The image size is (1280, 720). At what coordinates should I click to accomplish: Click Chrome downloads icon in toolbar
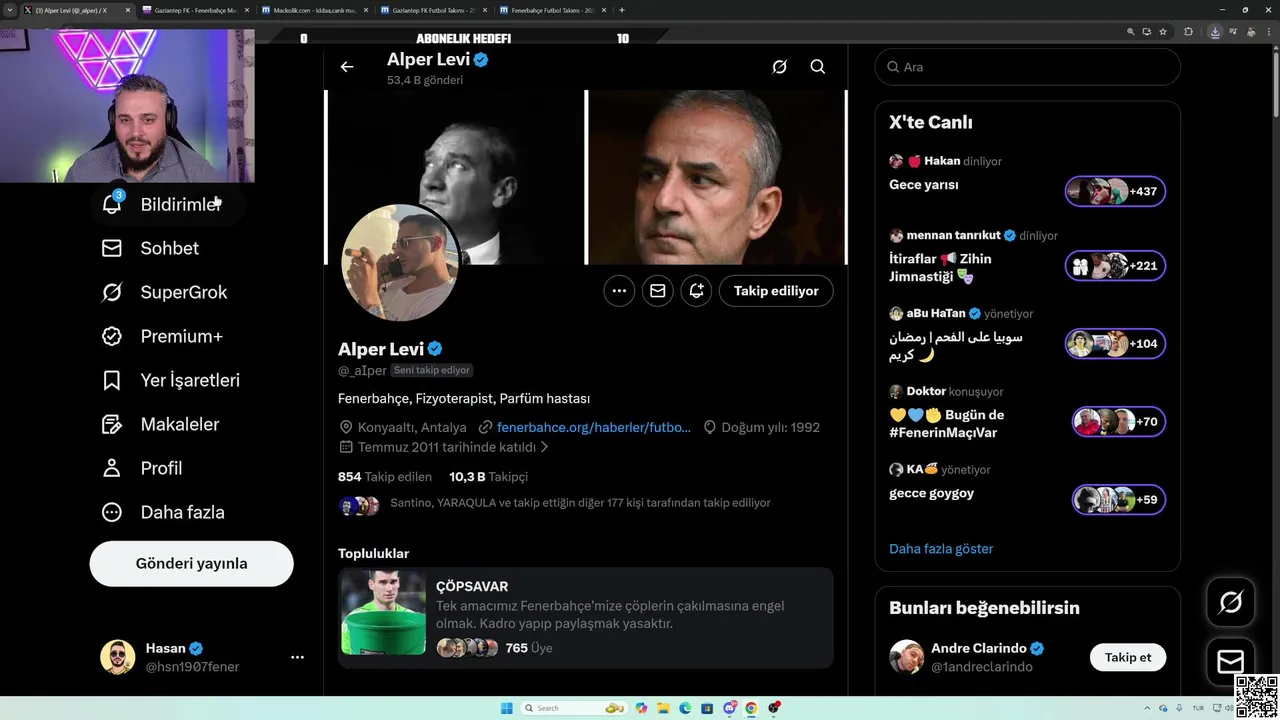(x=1215, y=32)
